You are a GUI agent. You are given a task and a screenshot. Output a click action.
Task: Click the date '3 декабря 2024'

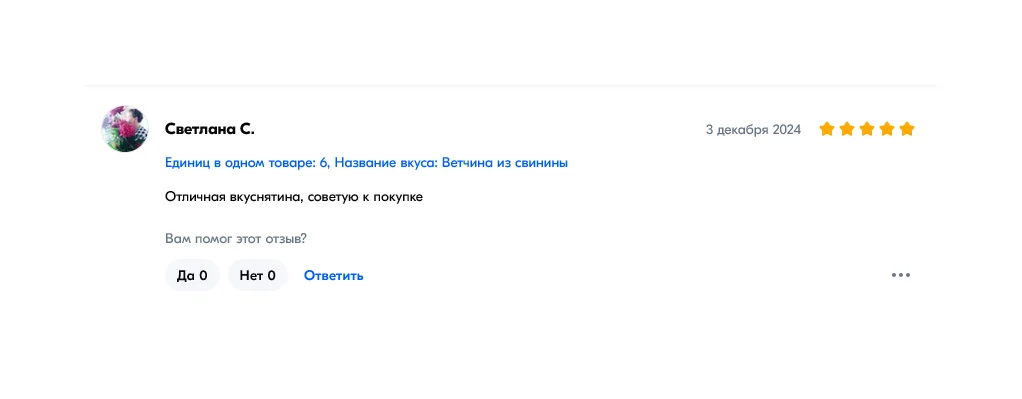(x=753, y=130)
